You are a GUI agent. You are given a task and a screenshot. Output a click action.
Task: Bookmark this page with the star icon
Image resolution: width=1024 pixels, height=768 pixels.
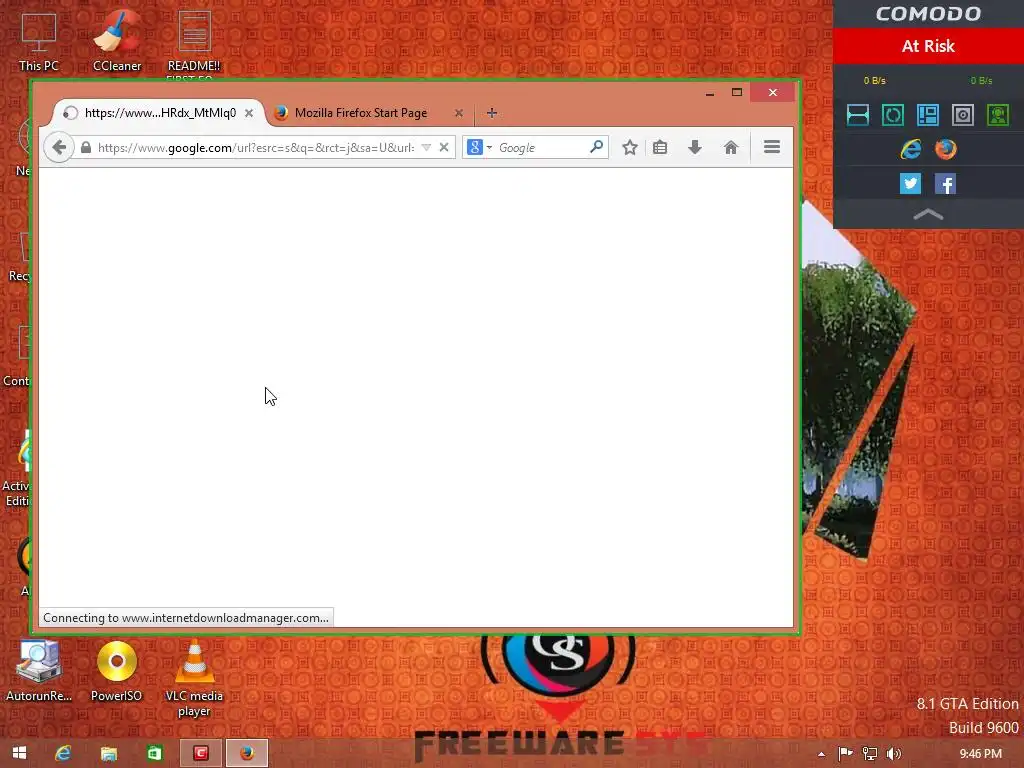630,148
